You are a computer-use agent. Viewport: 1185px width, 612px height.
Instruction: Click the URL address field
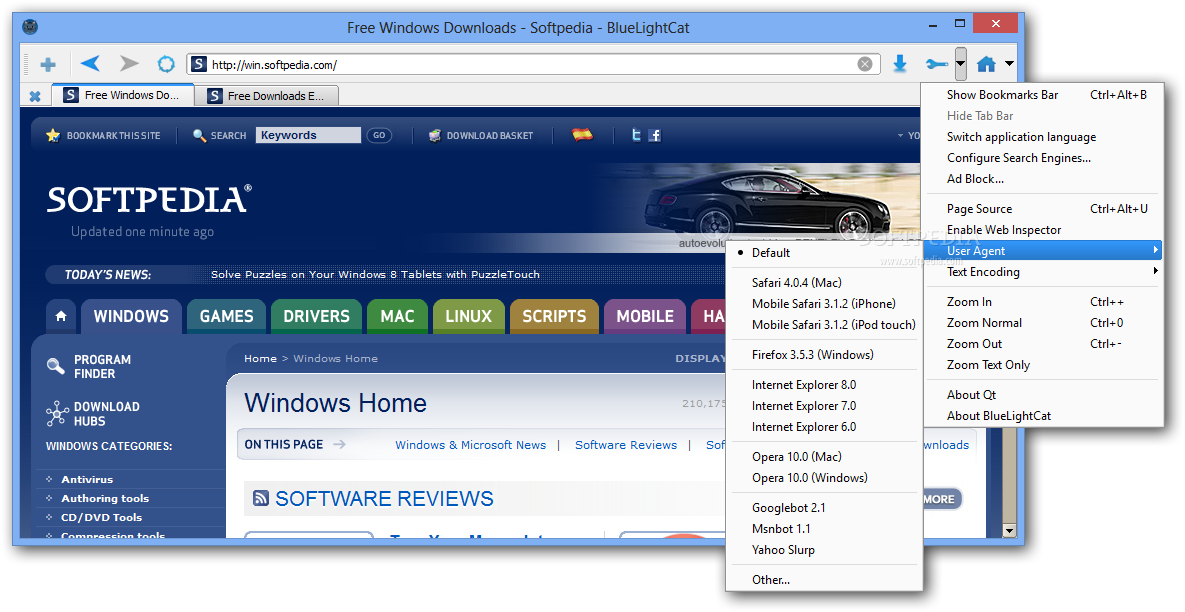coord(533,65)
